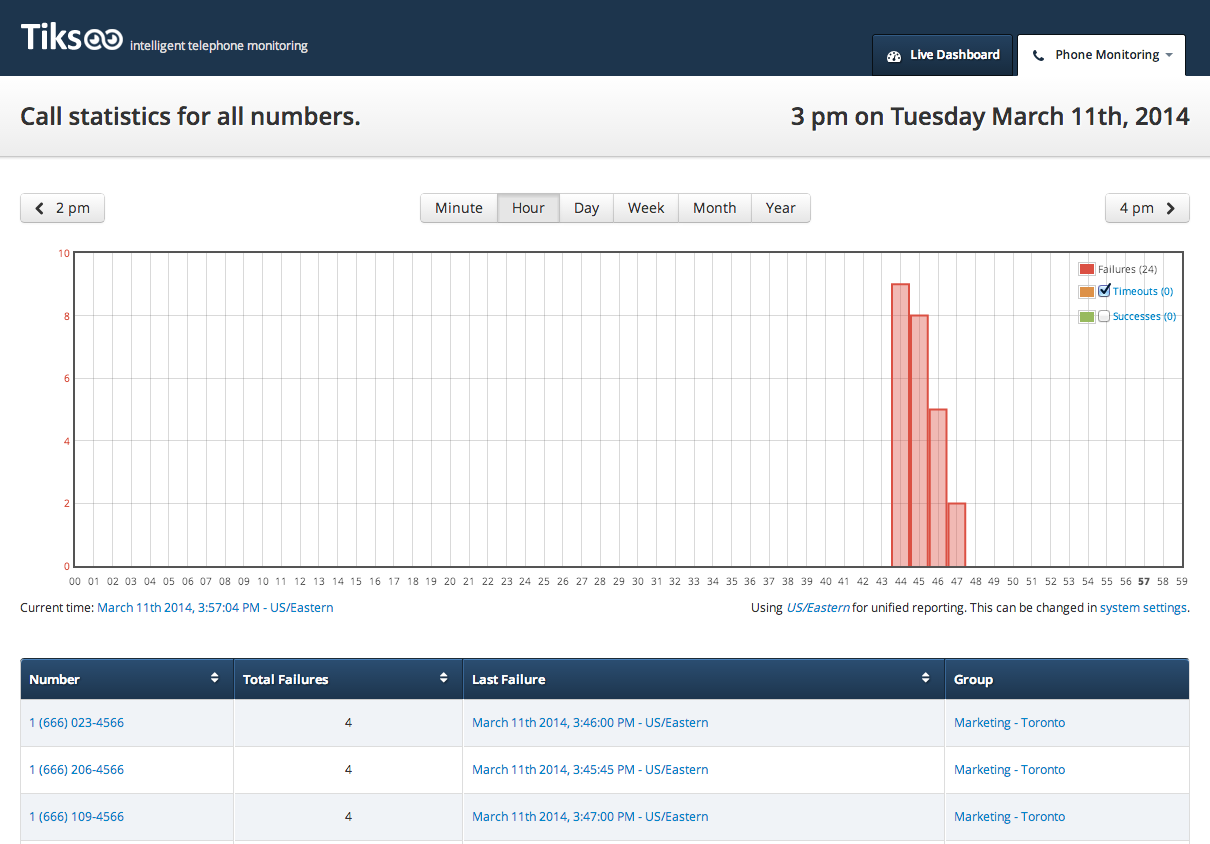The height and width of the screenshot is (844, 1210).
Task: Click the phone icon in Phone Monitoring
Action: click(x=1038, y=55)
